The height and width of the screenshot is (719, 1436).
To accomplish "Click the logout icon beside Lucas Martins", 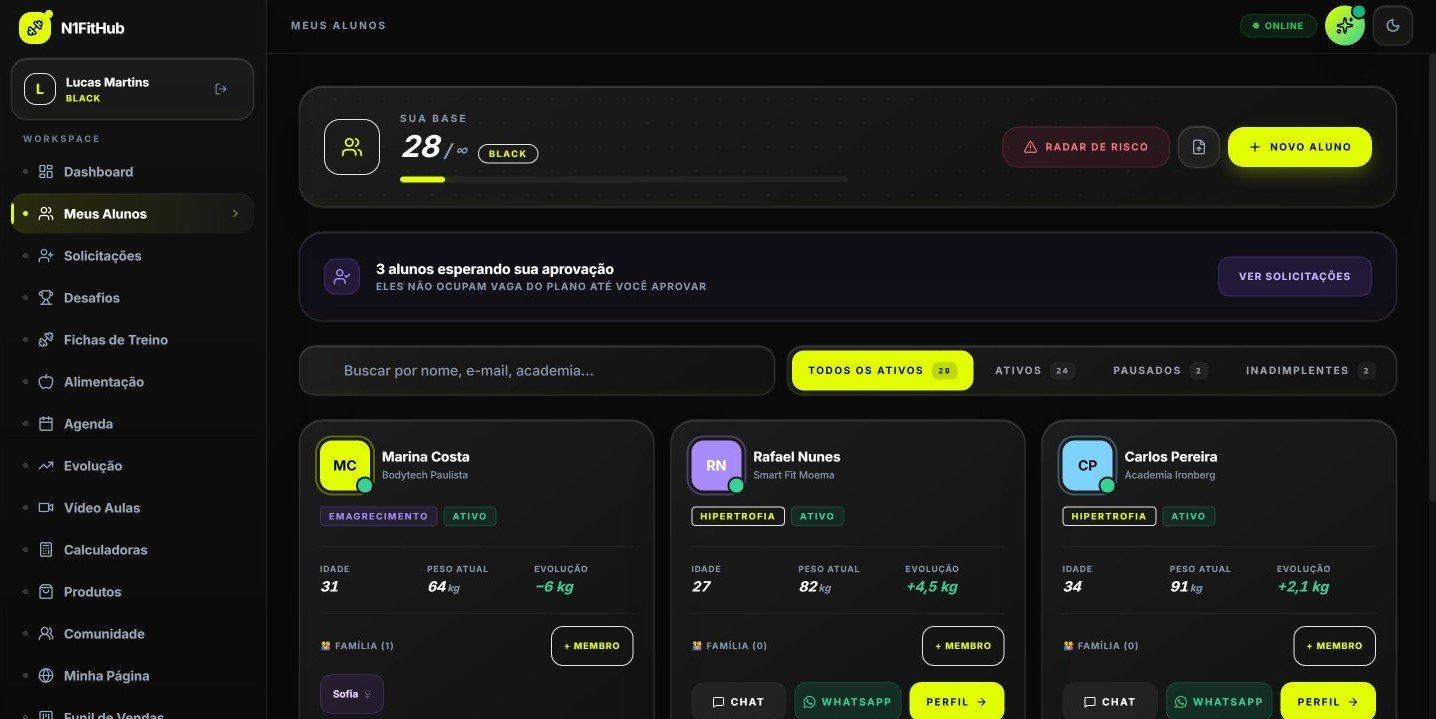I will click(221, 89).
